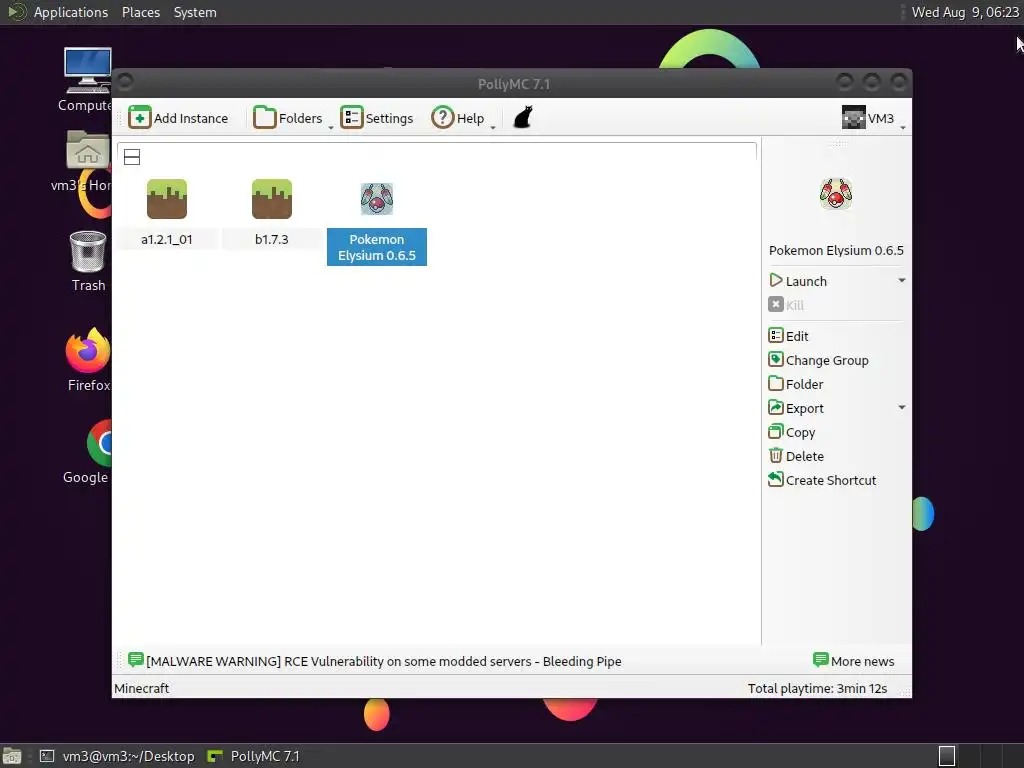This screenshot has height=768, width=1024.
Task: Click the PollyMC window menu button at title left
Action: (125, 82)
